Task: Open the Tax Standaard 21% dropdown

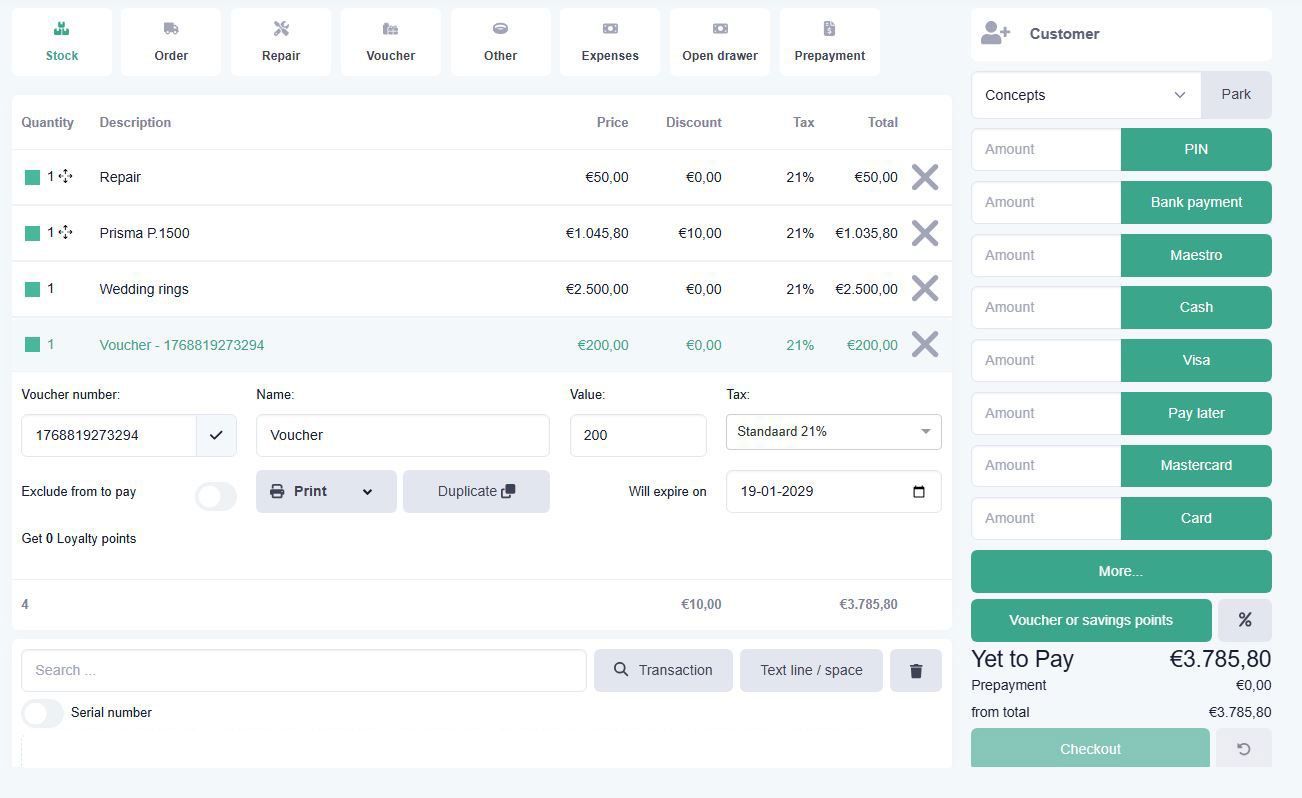Action: coord(833,432)
